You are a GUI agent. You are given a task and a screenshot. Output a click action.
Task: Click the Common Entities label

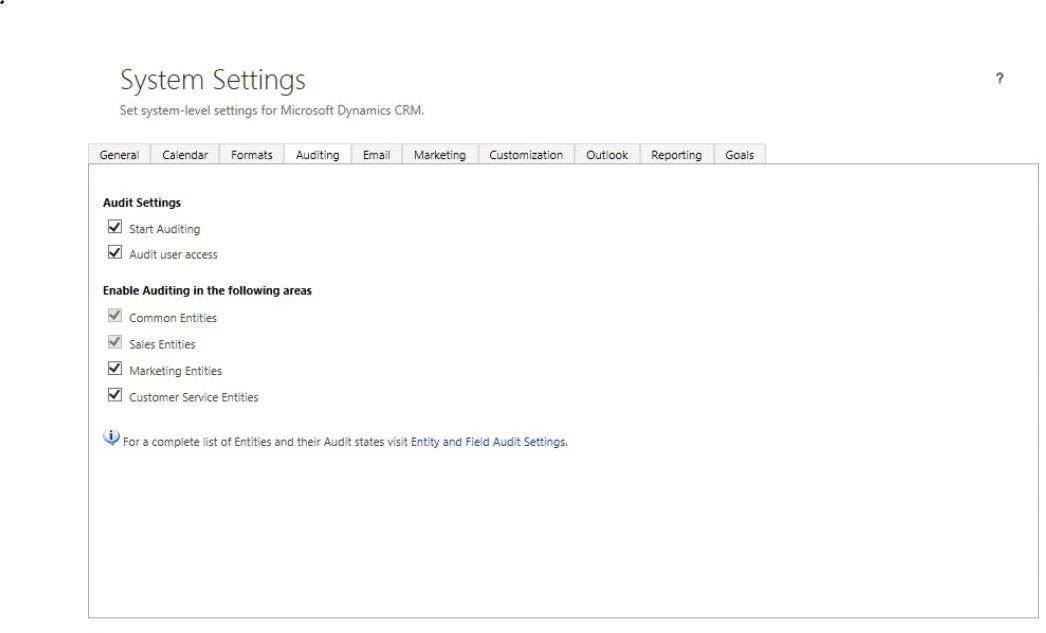tap(173, 318)
